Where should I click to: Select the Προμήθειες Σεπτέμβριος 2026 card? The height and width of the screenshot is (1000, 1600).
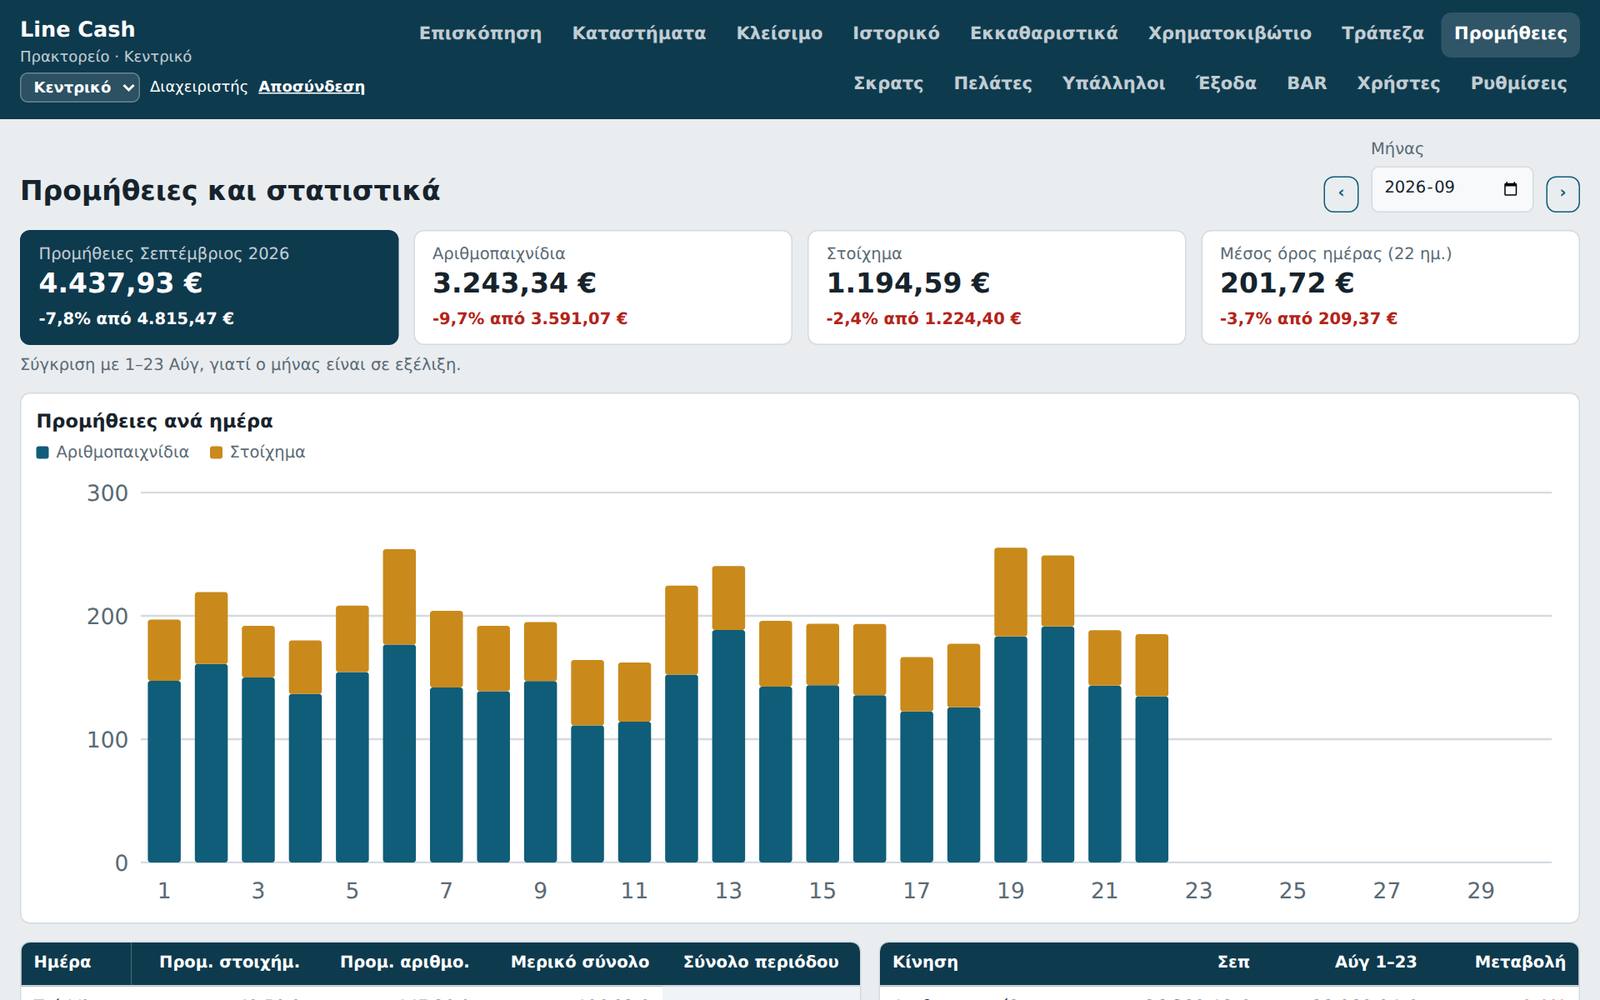pos(209,288)
